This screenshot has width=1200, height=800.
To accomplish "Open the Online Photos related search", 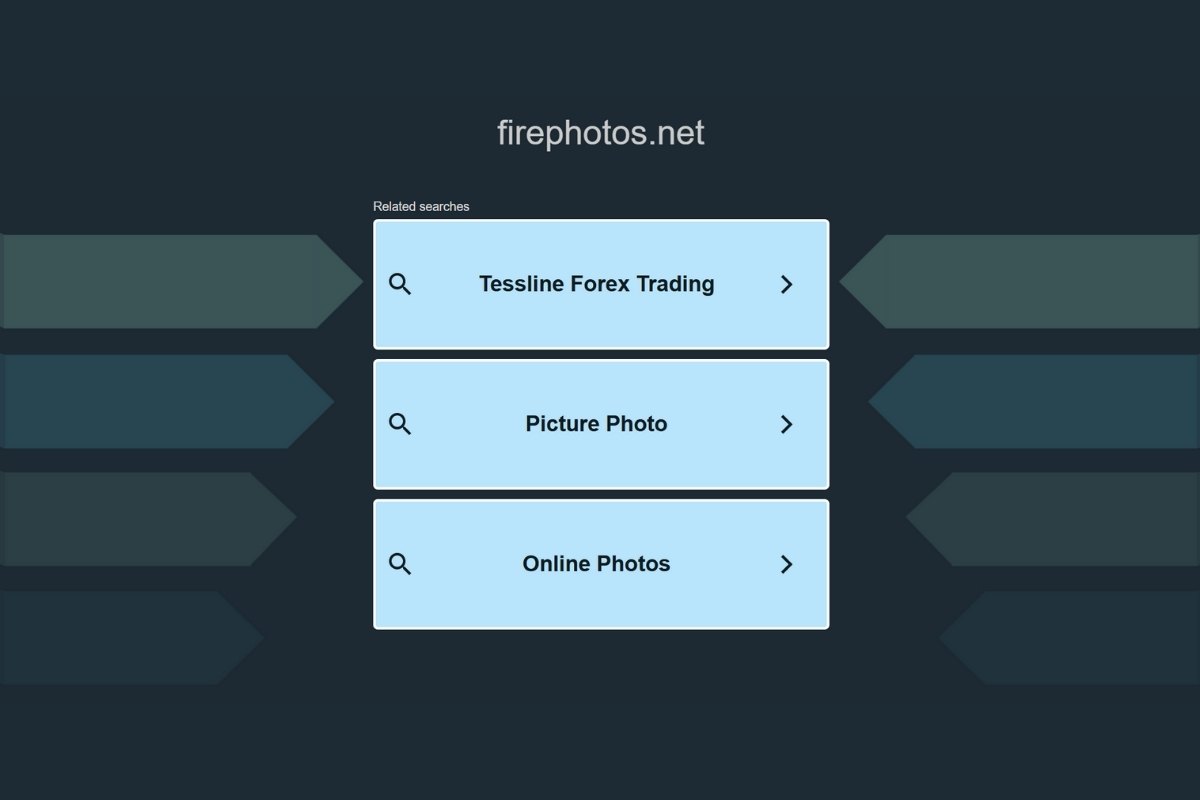I will tap(596, 564).
